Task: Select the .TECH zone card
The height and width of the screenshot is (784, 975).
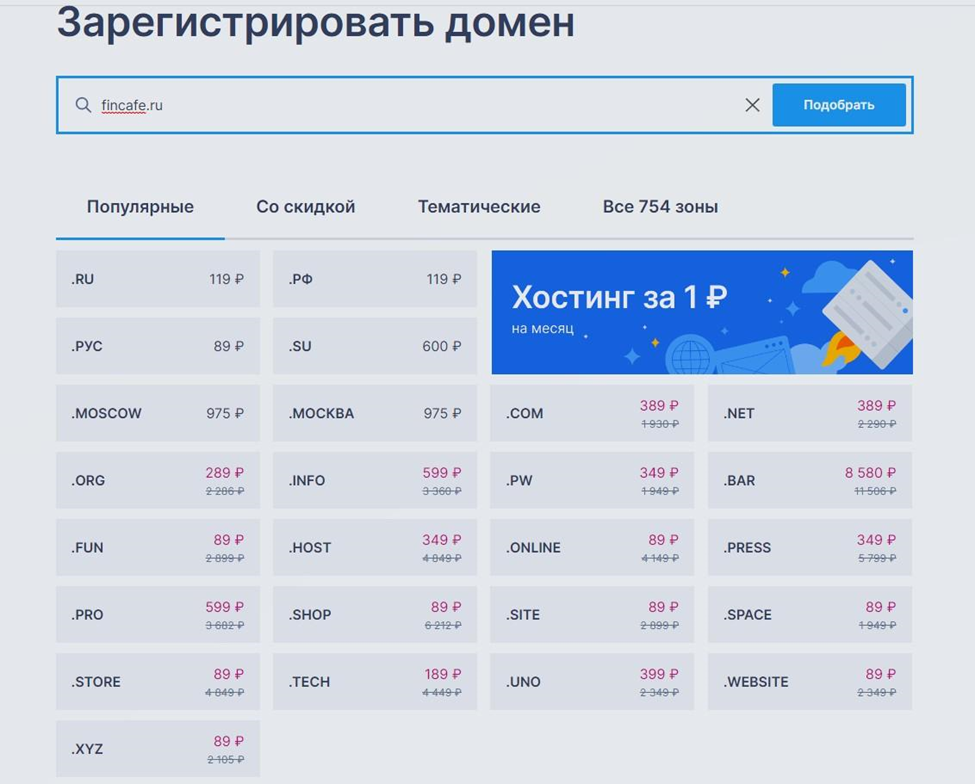Action: pos(375,682)
